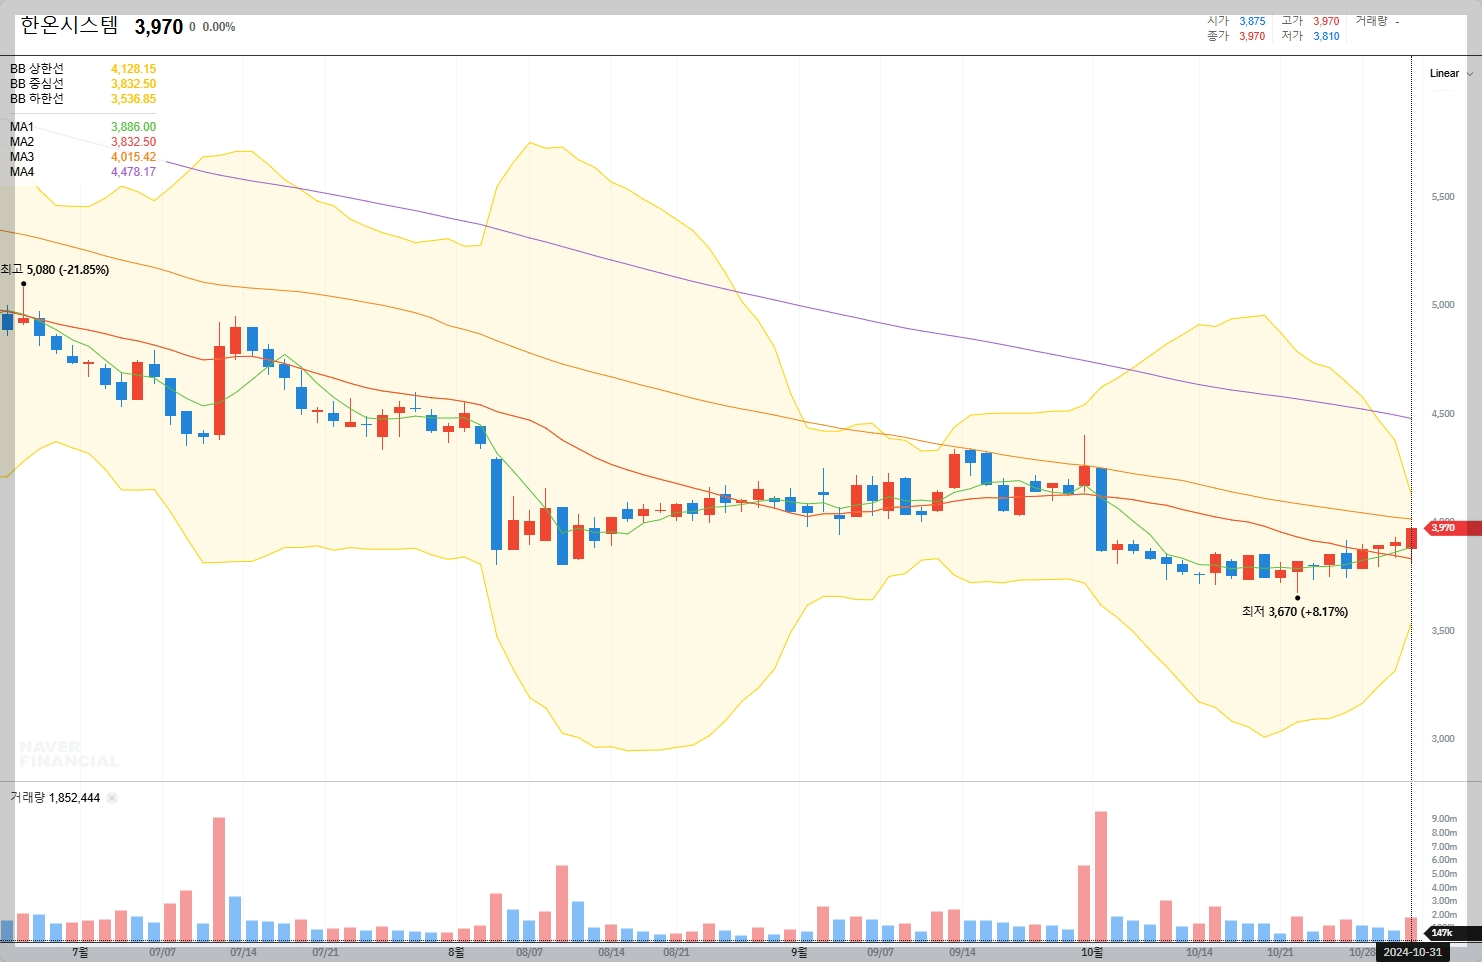Click the 종가 3,970 close price value

(x=1252, y=36)
